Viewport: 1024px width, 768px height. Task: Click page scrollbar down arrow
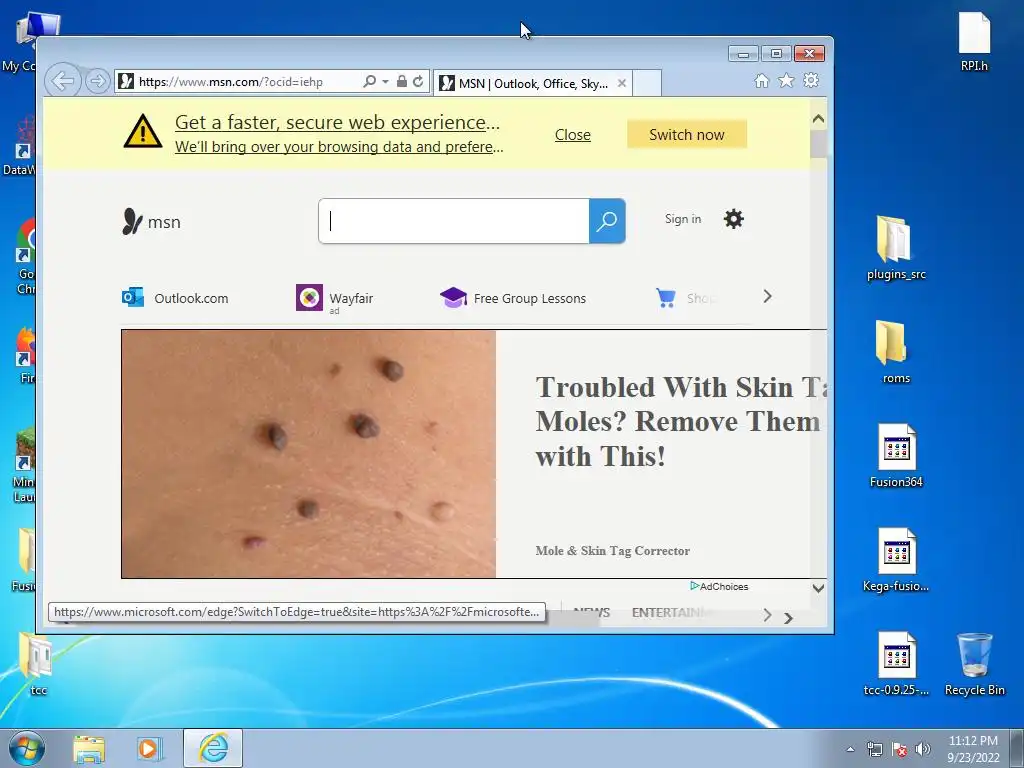coord(818,588)
